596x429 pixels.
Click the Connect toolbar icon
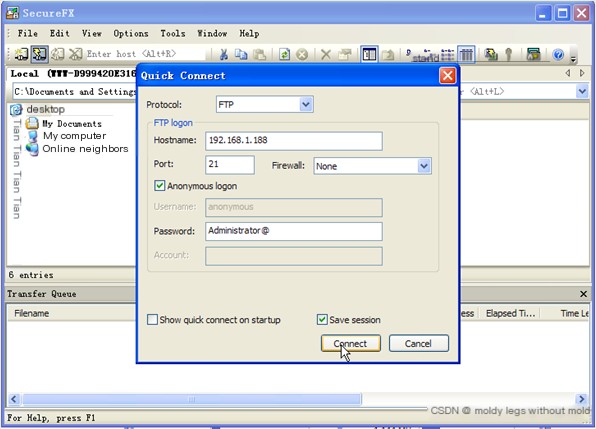tap(21, 54)
